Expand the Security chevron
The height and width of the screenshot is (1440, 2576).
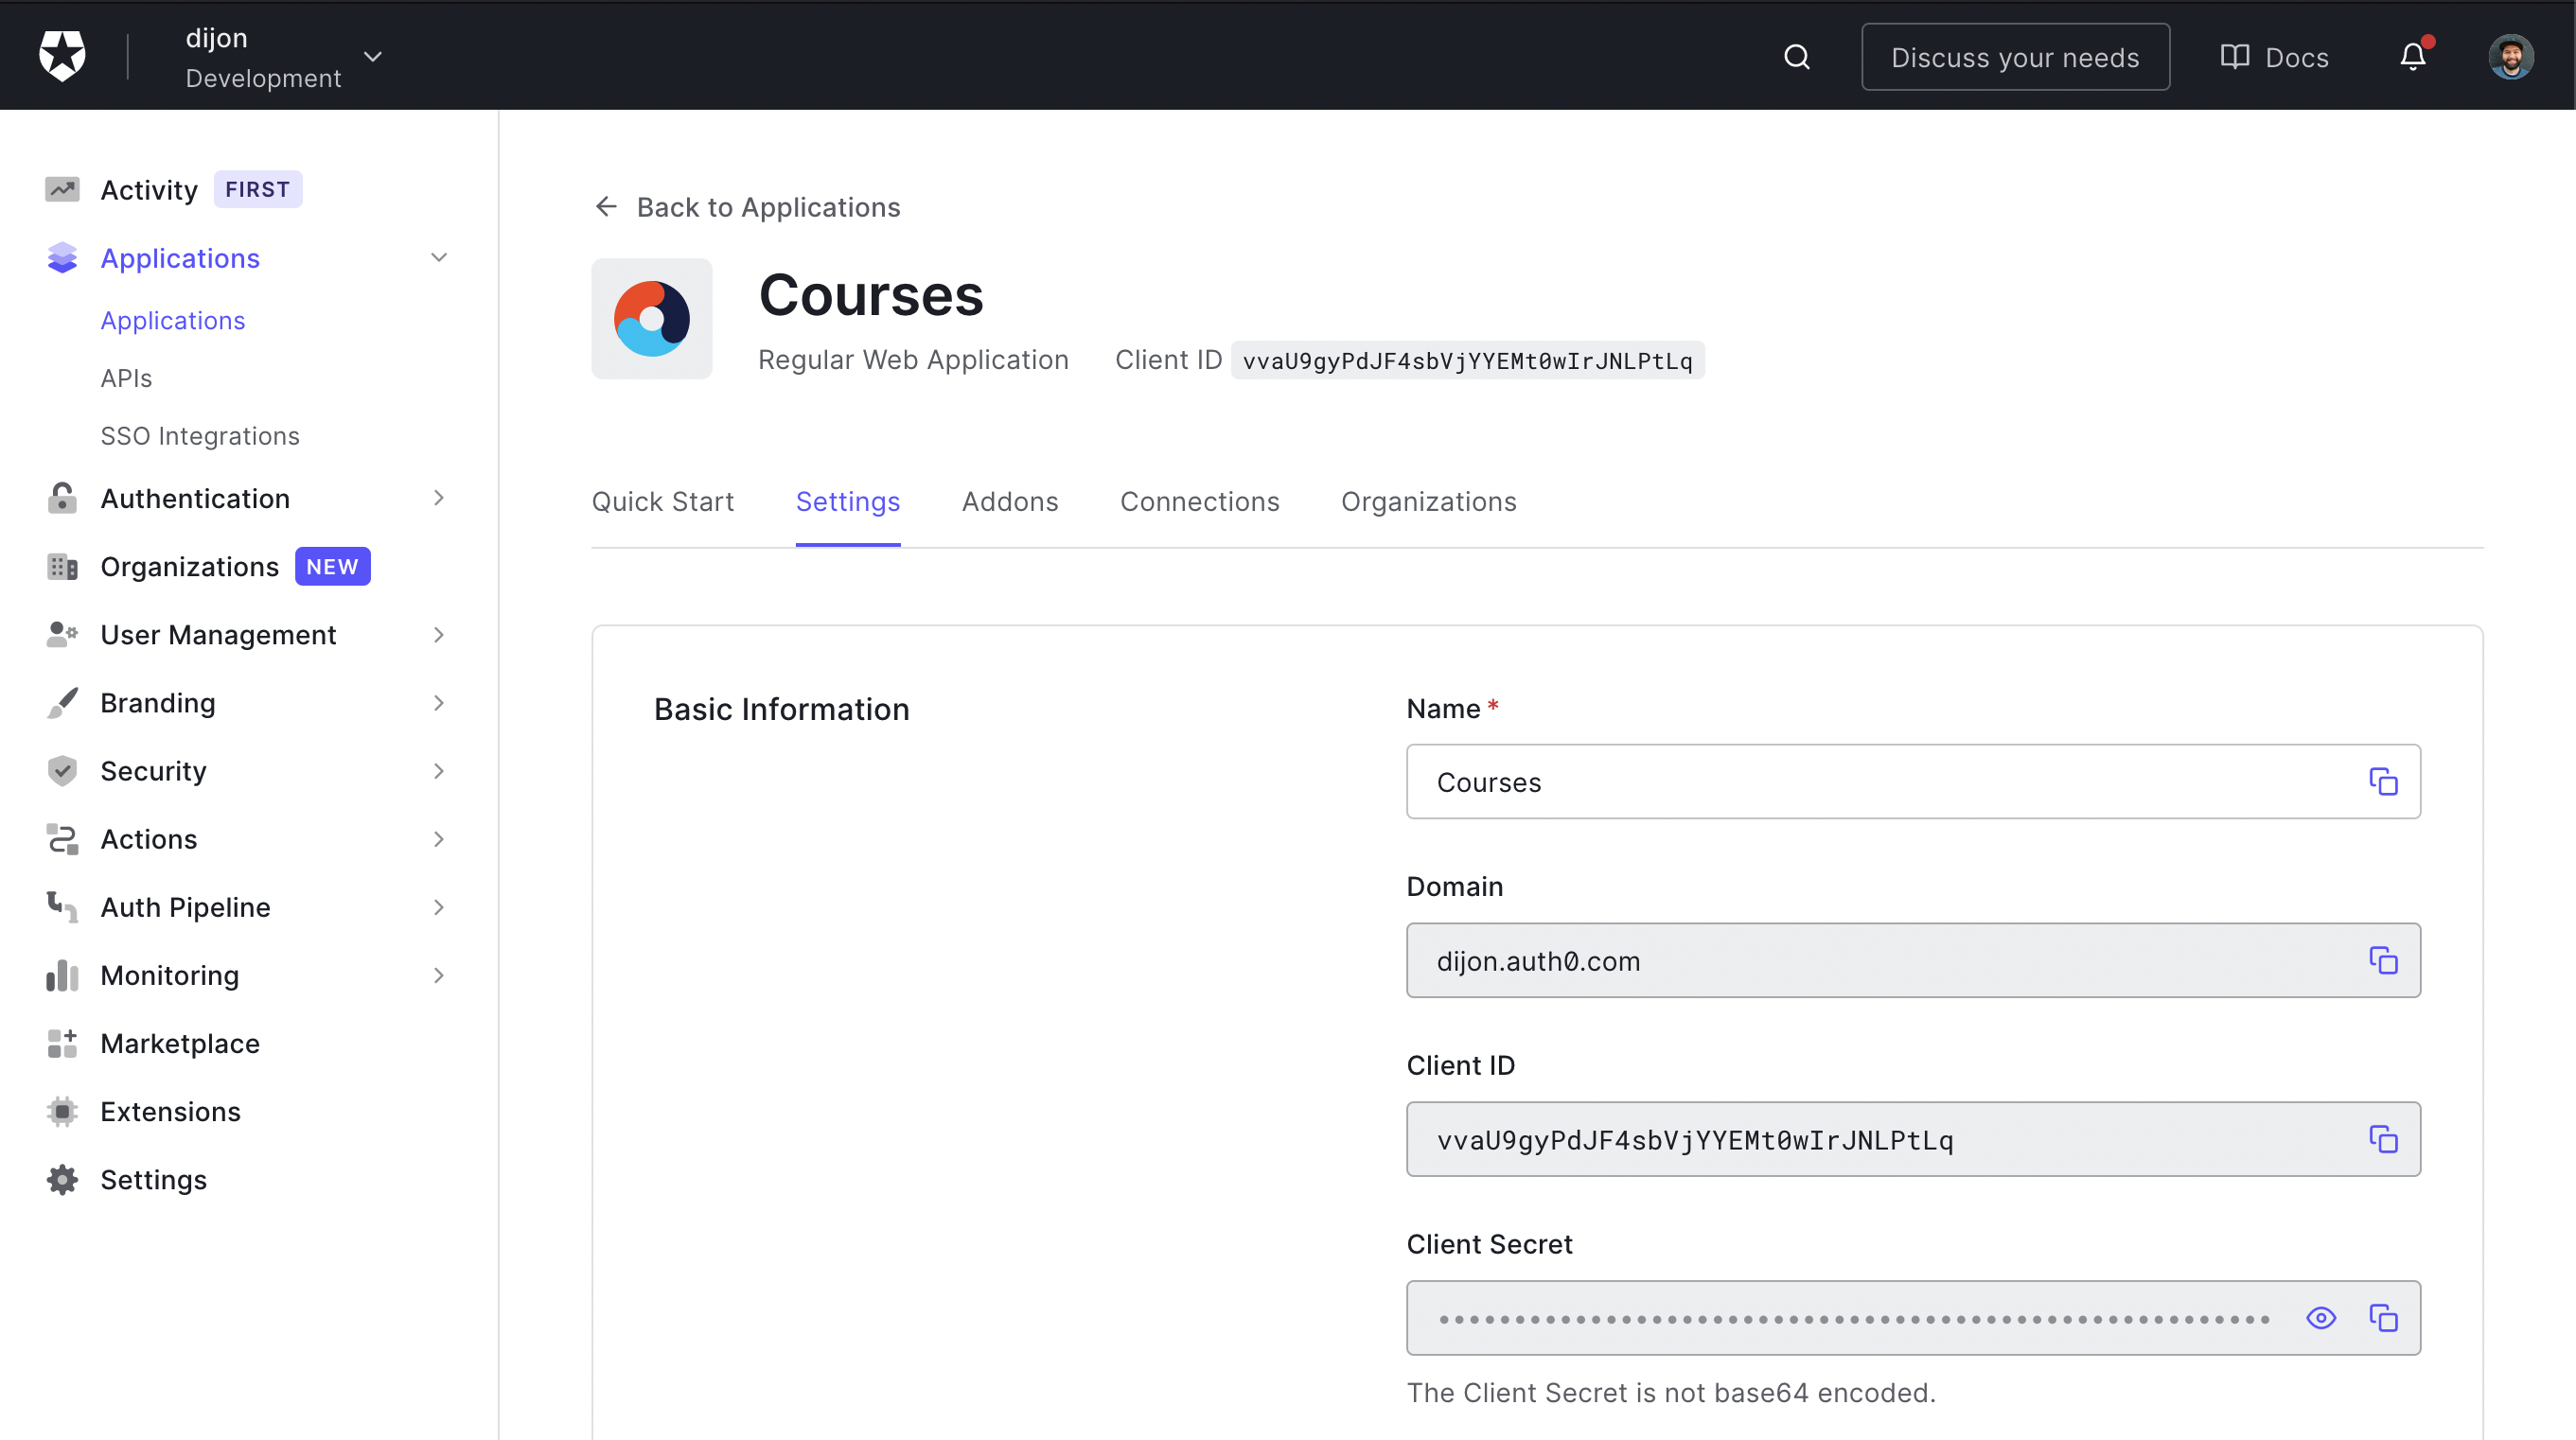tap(439, 771)
